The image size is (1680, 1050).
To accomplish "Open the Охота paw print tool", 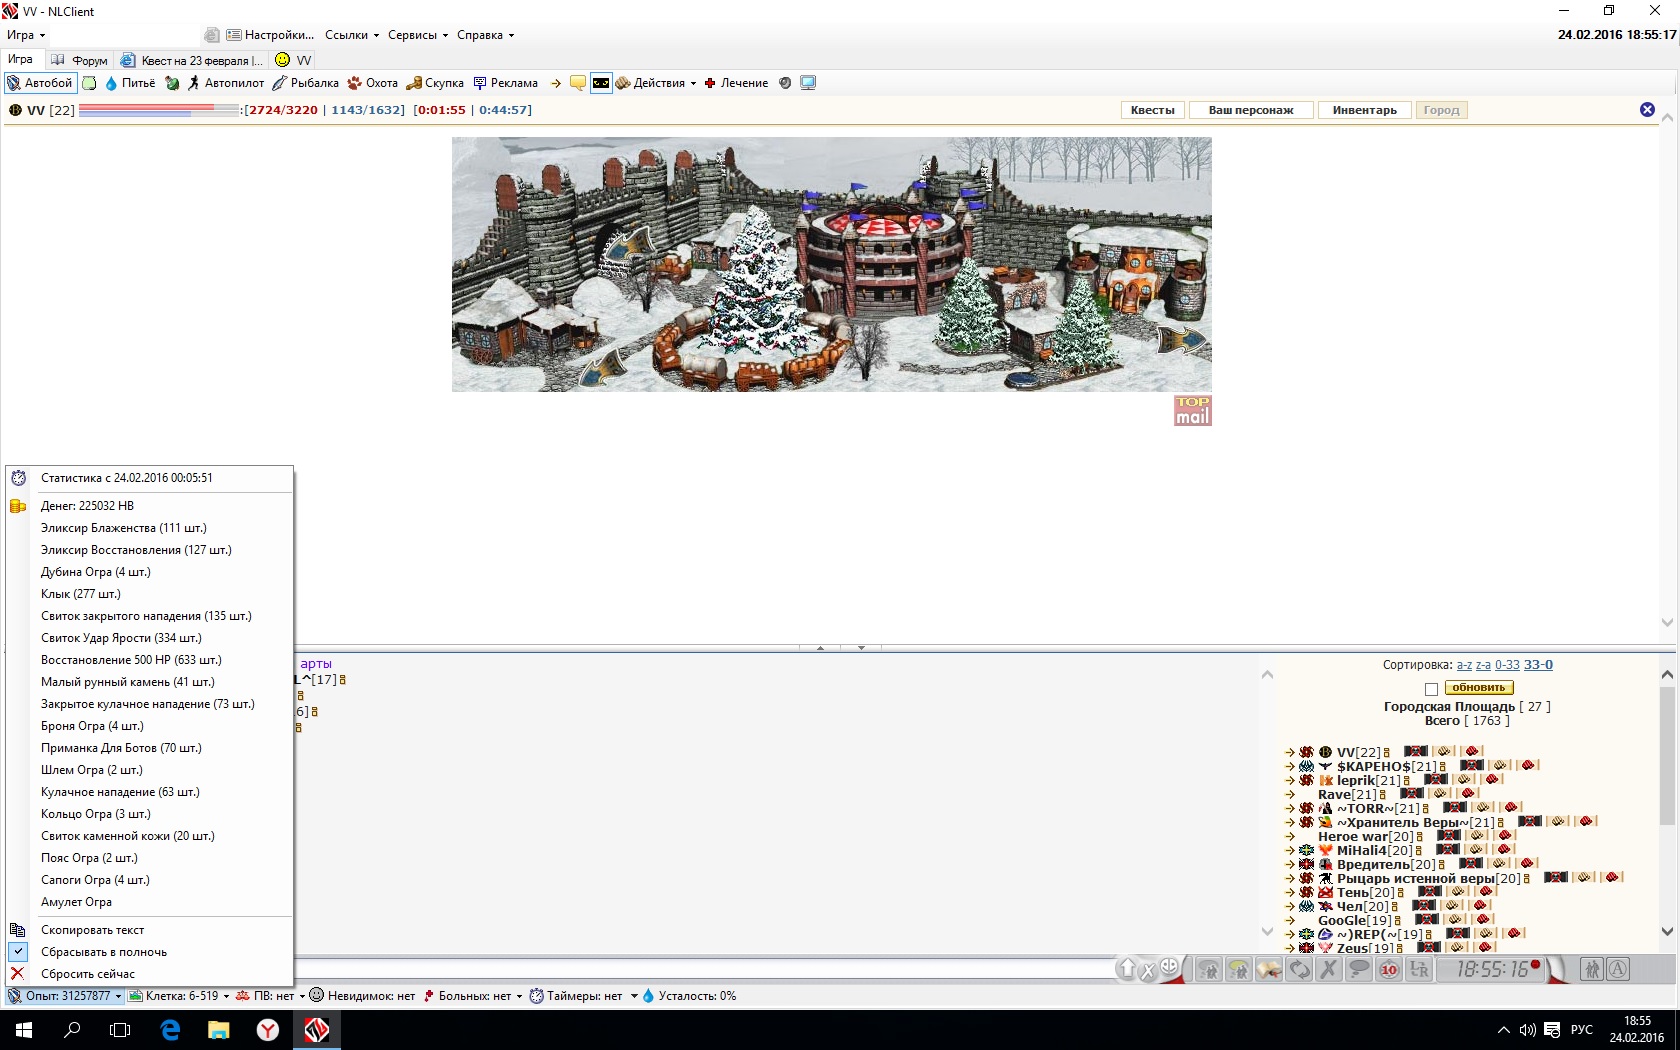I will [373, 83].
